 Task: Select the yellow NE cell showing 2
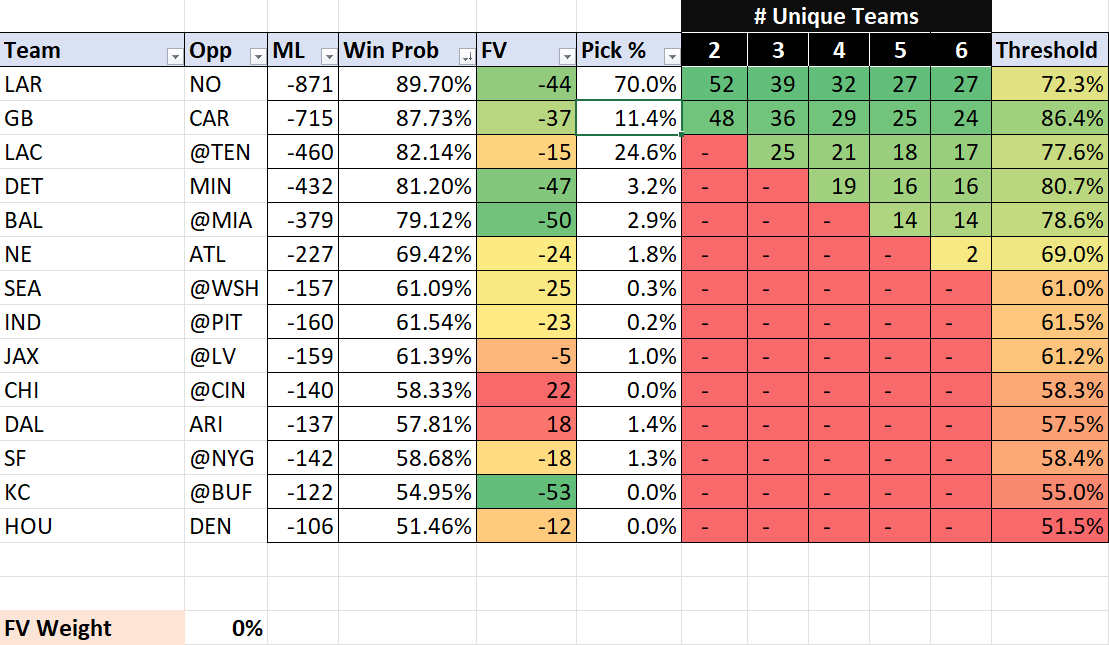click(x=961, y=254)
